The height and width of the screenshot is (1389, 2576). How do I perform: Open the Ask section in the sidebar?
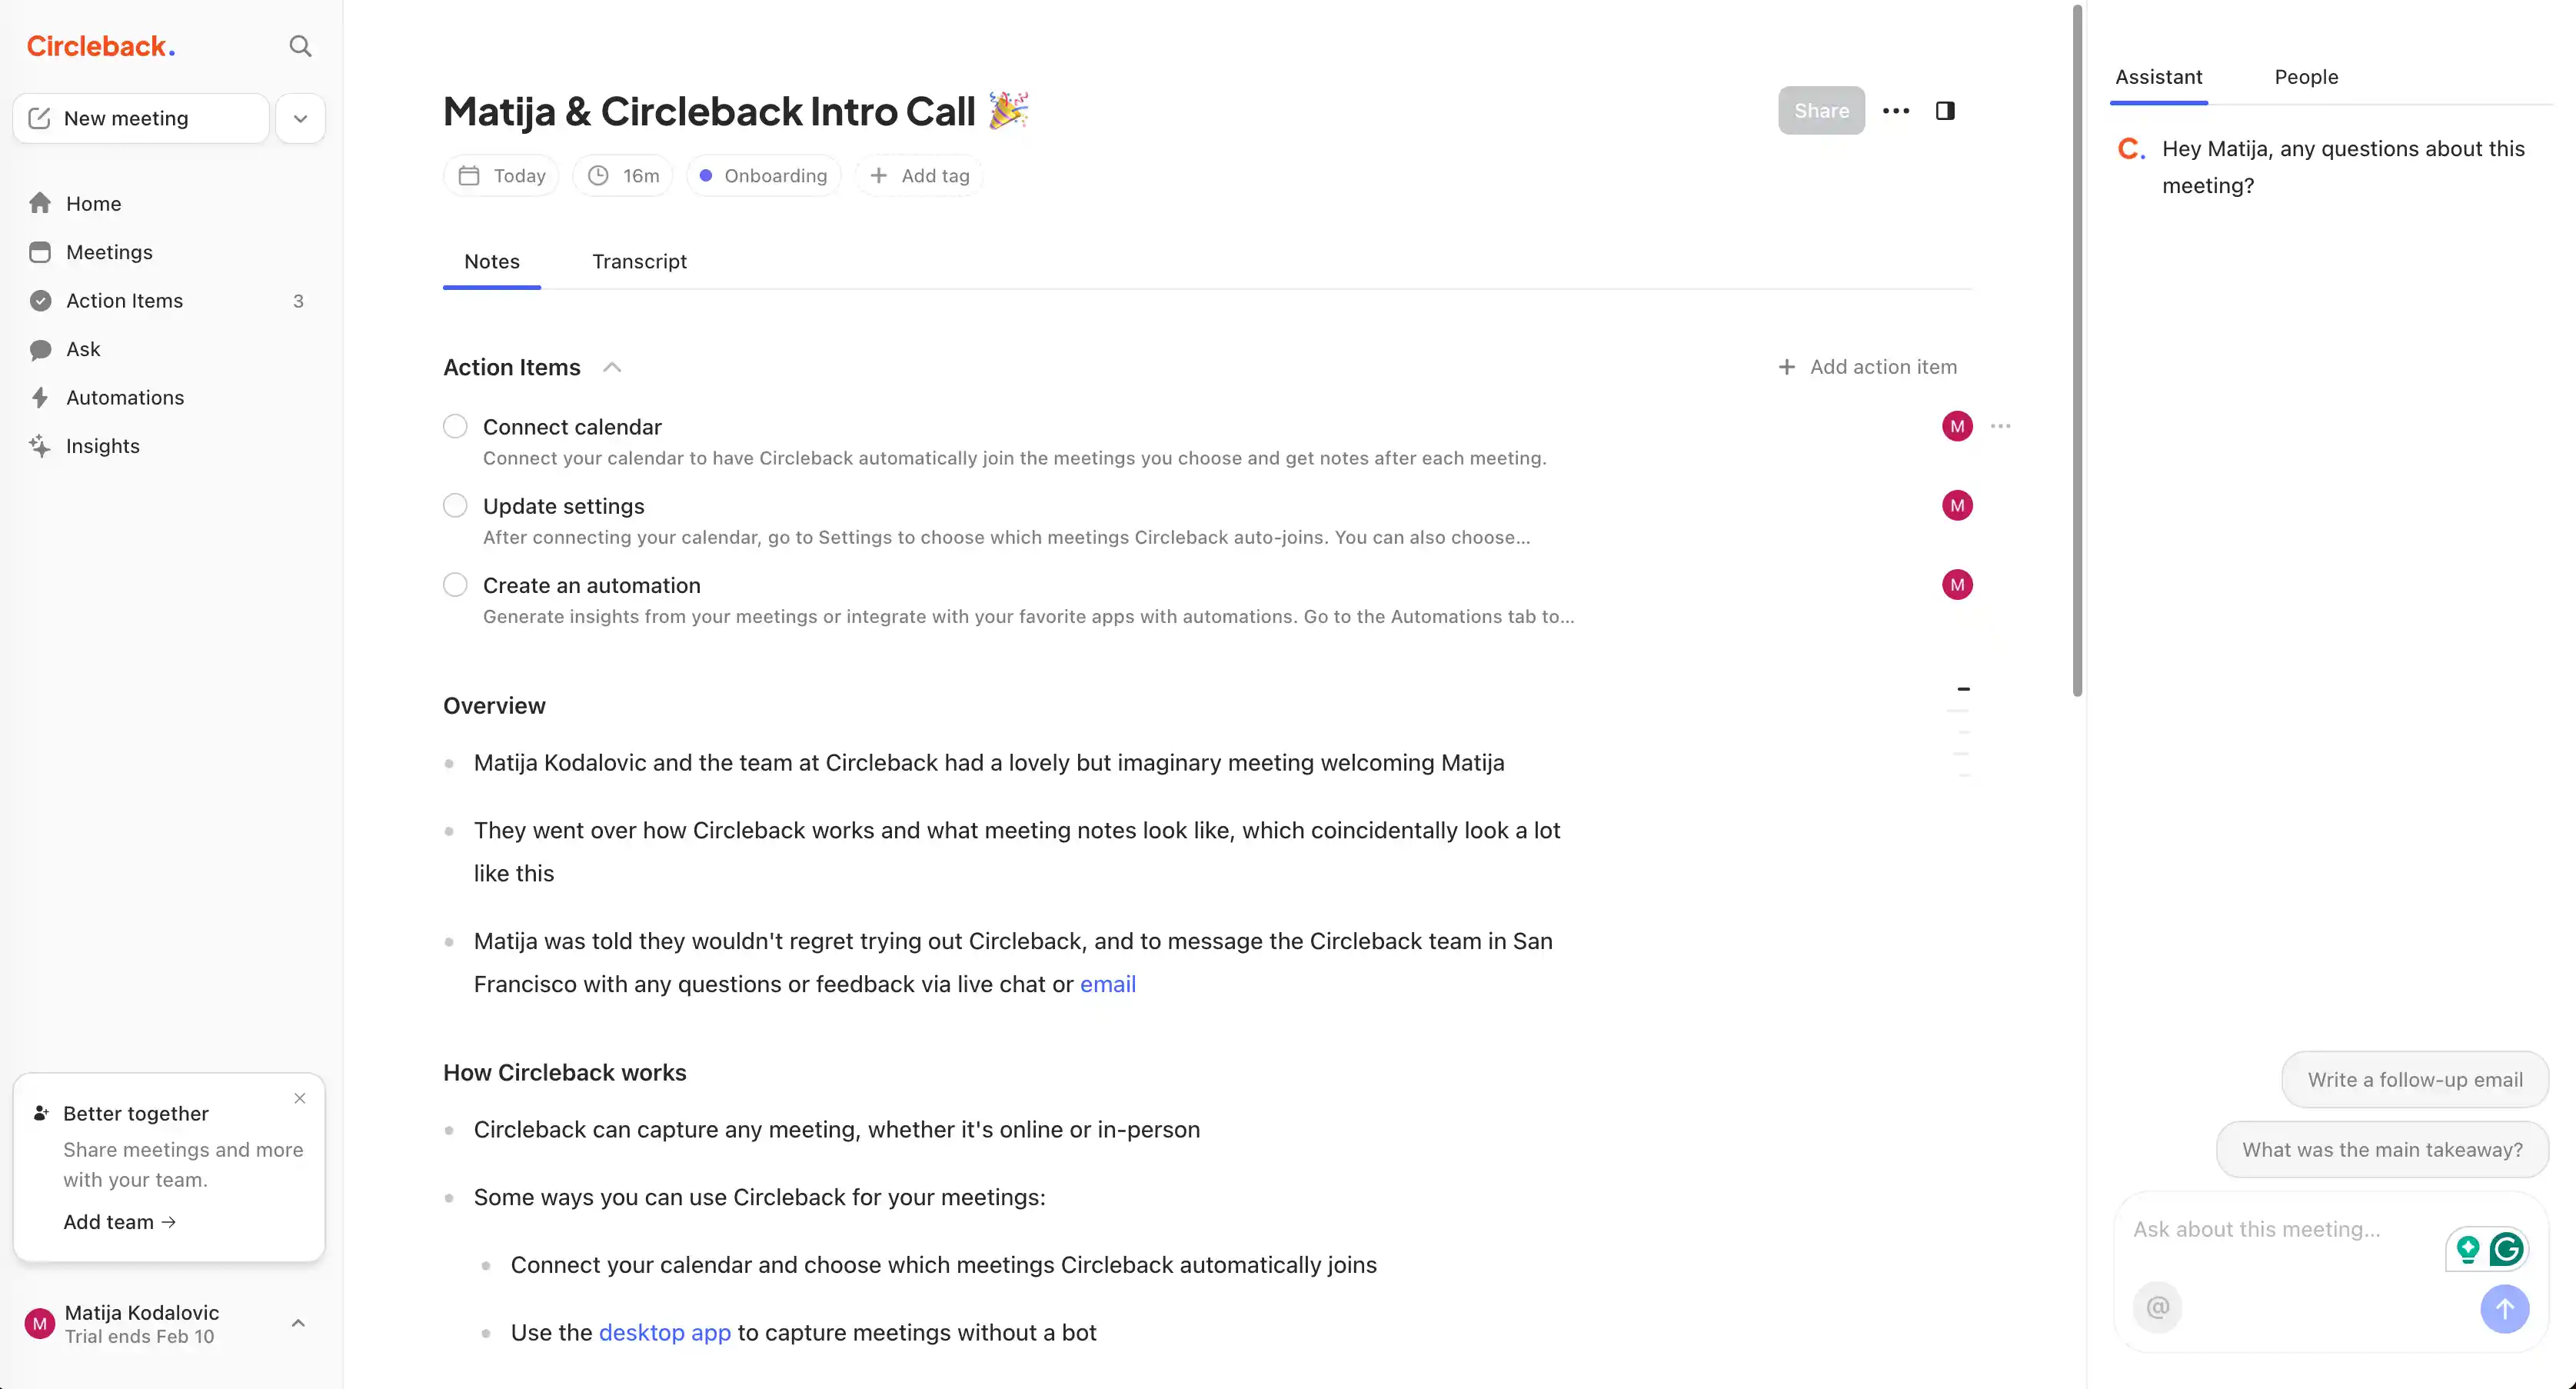click(x=83, y=348)
